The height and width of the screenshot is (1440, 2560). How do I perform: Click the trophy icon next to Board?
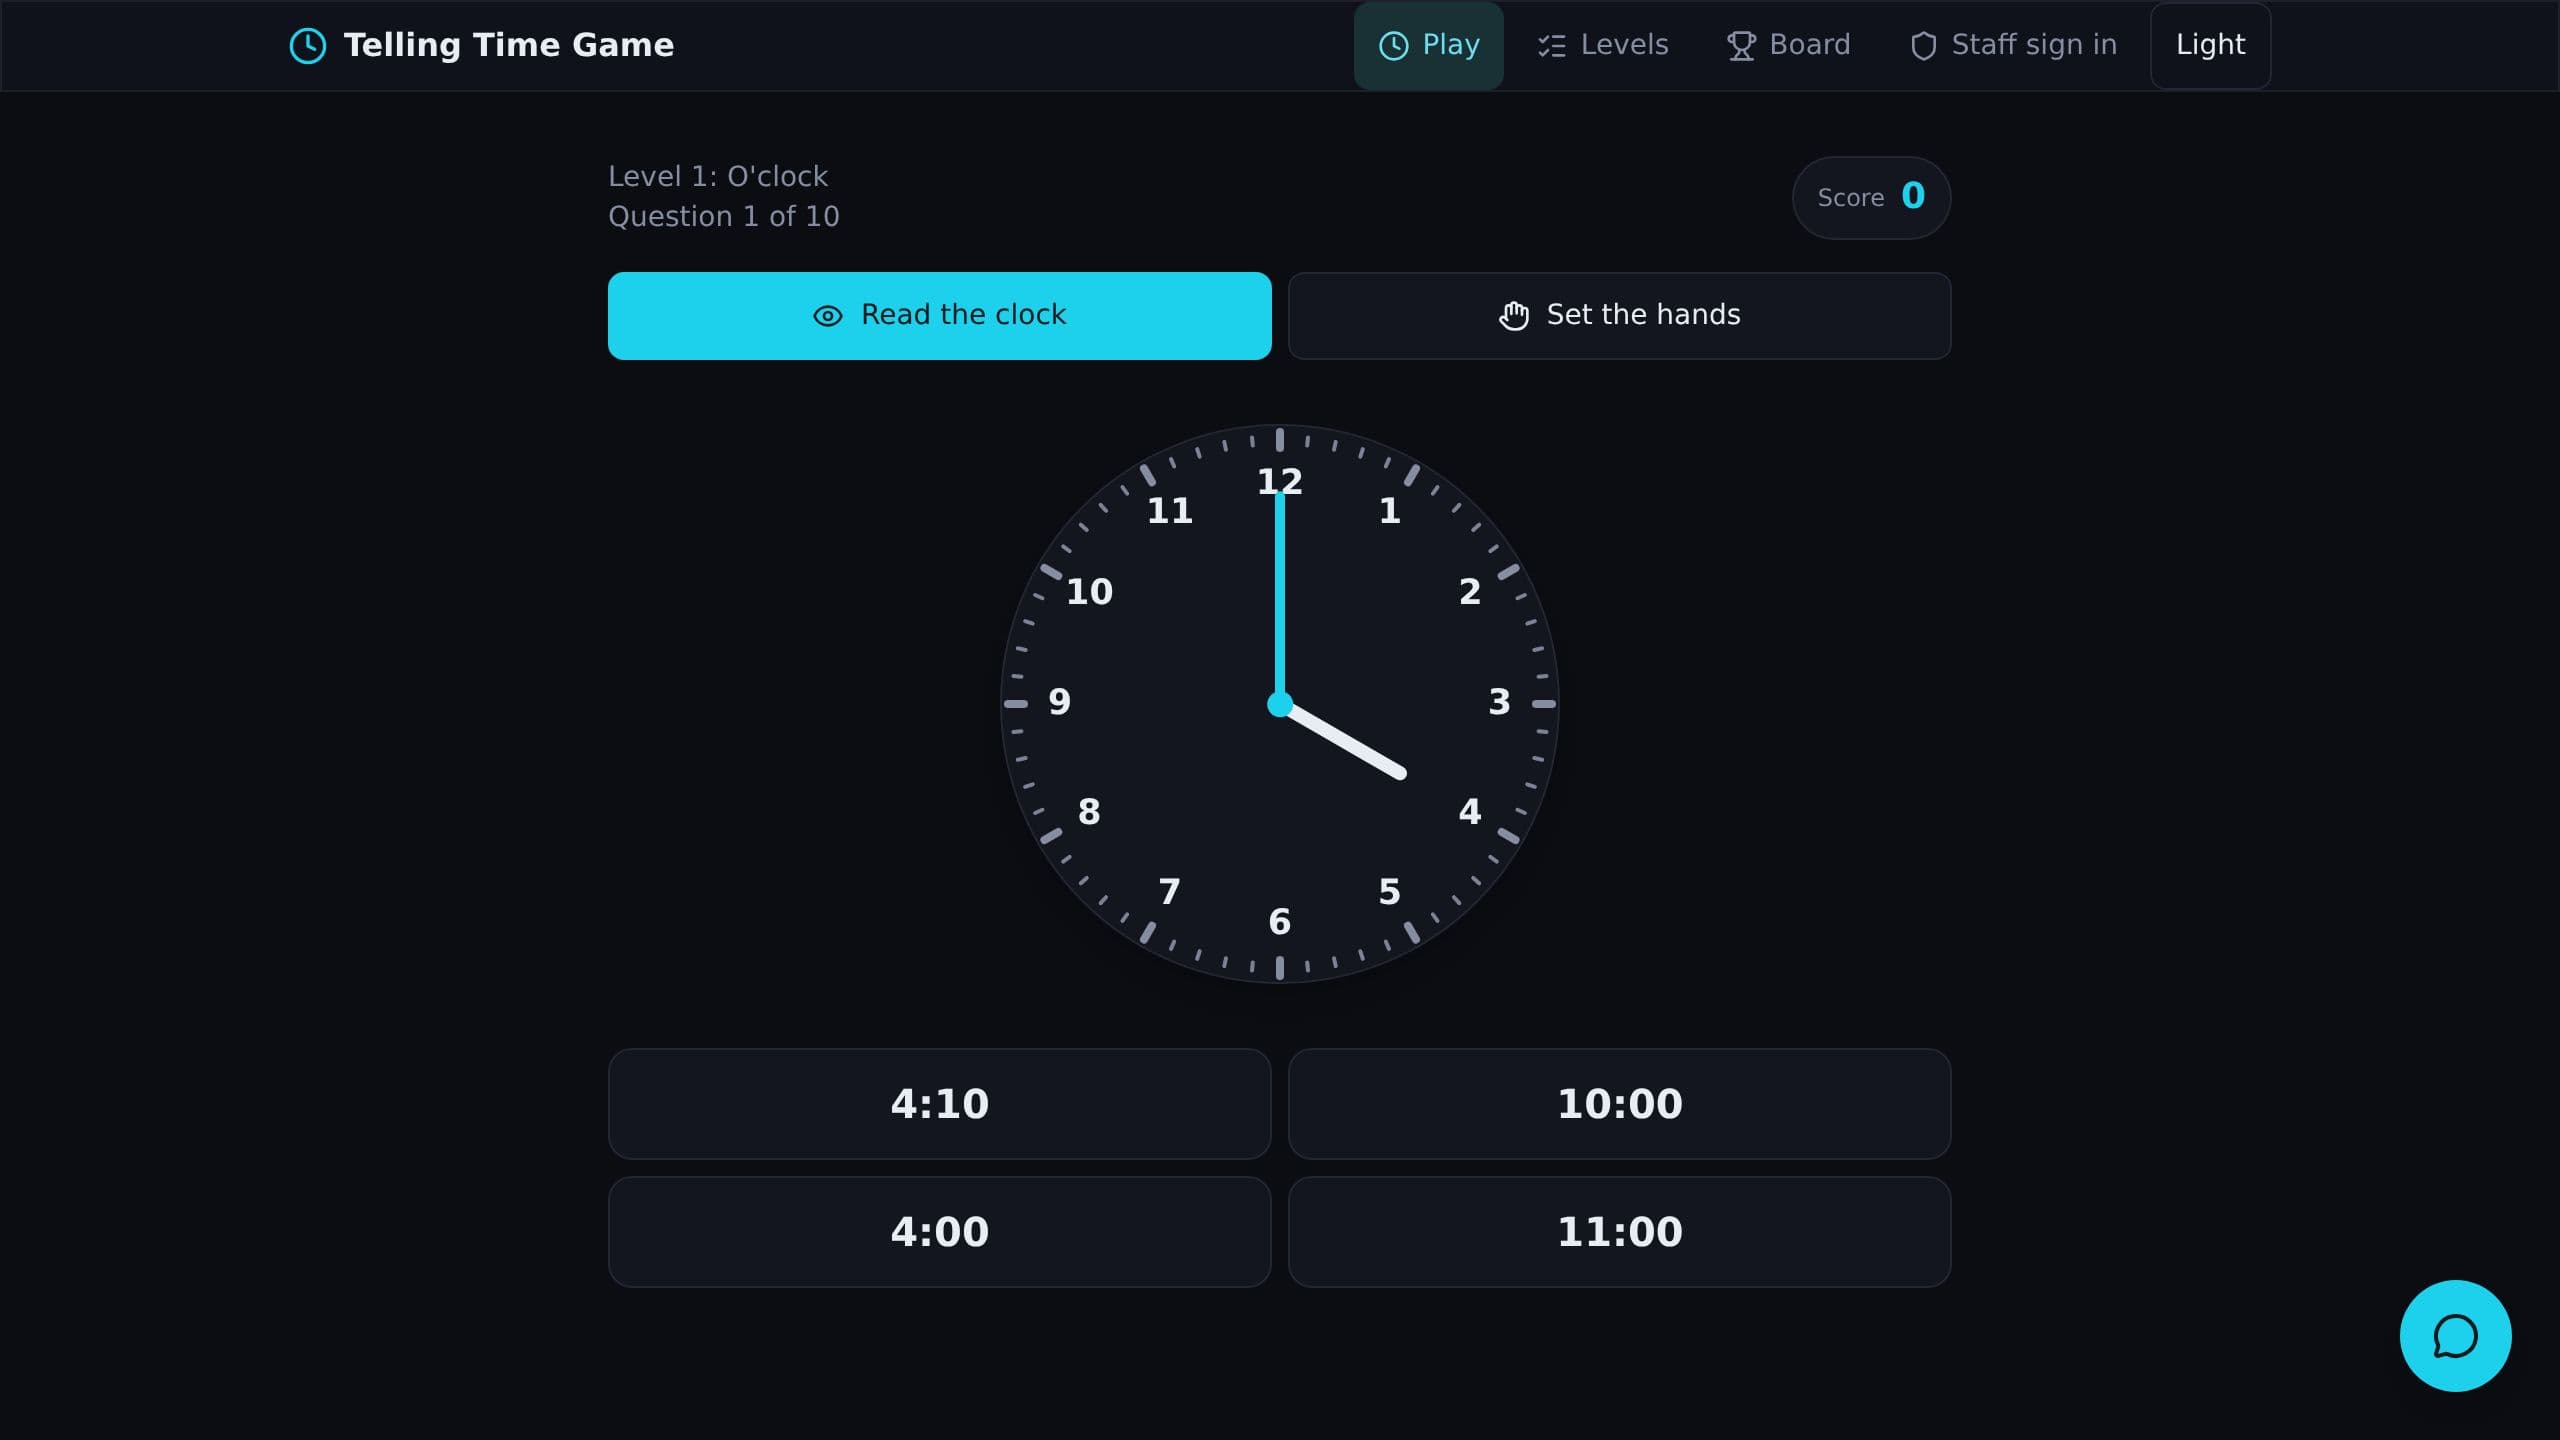(x=1741, y=46)
